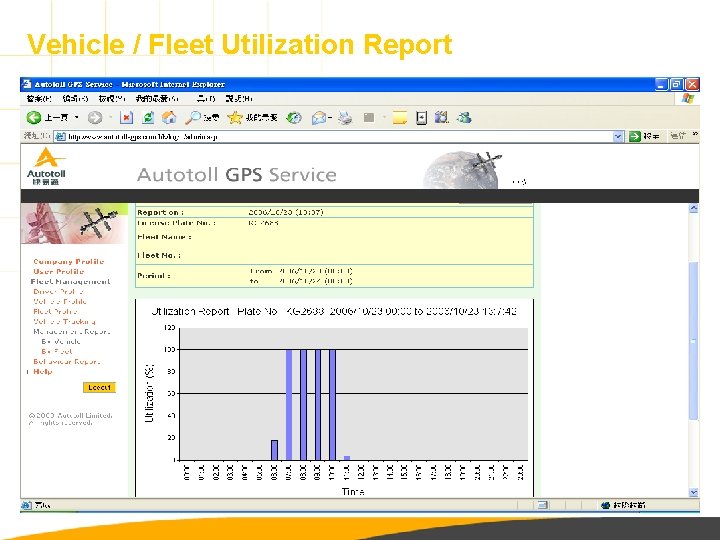Click the grey Forward arrow button
The image size is (720, 540).
95,118
